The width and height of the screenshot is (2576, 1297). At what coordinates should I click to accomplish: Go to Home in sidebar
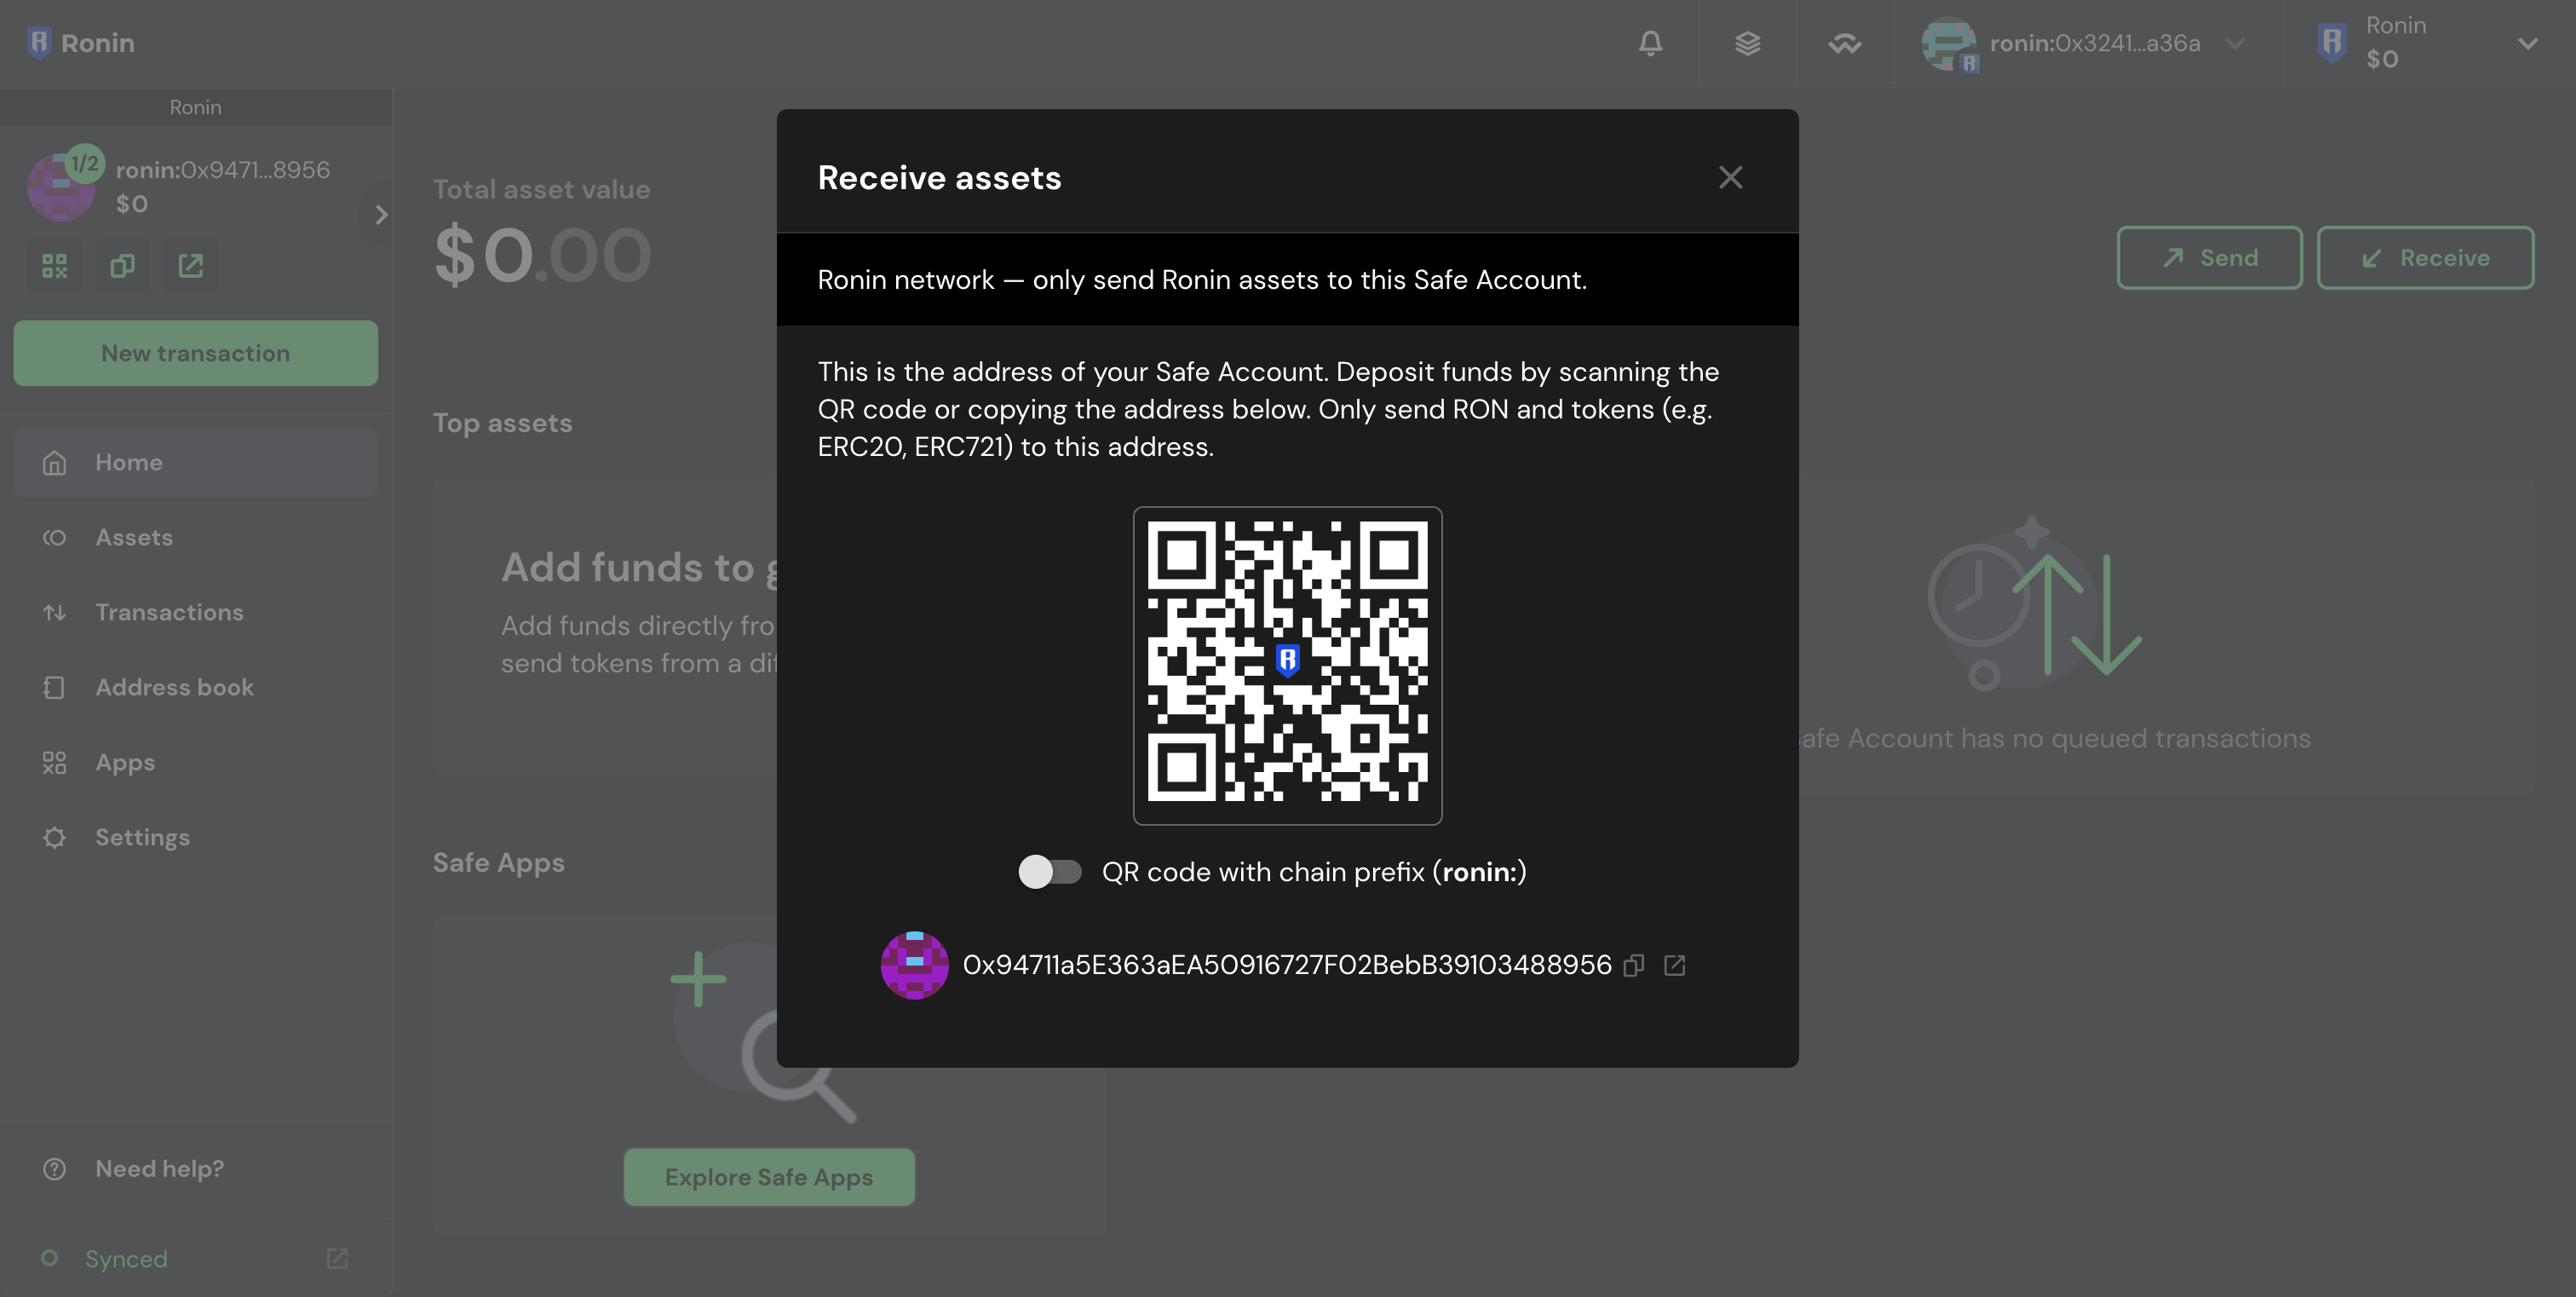195,462
